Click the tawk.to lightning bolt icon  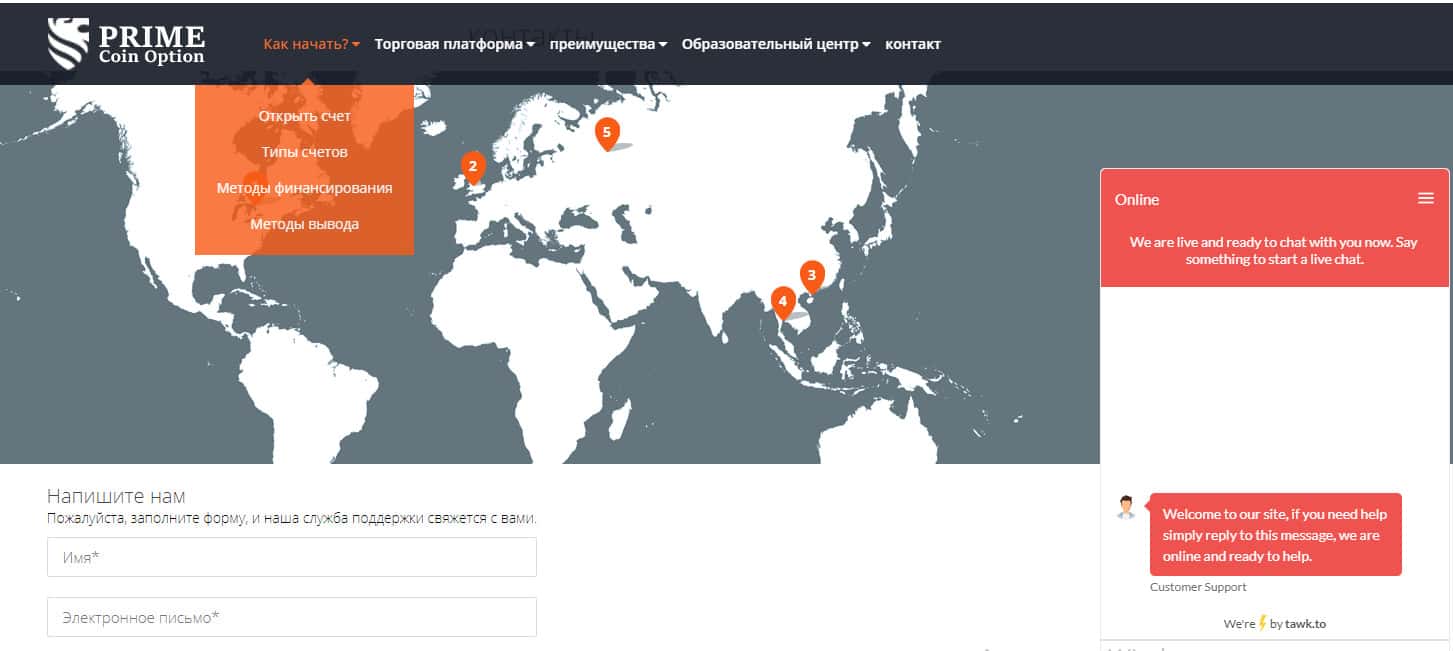[x=1262, y=623]
